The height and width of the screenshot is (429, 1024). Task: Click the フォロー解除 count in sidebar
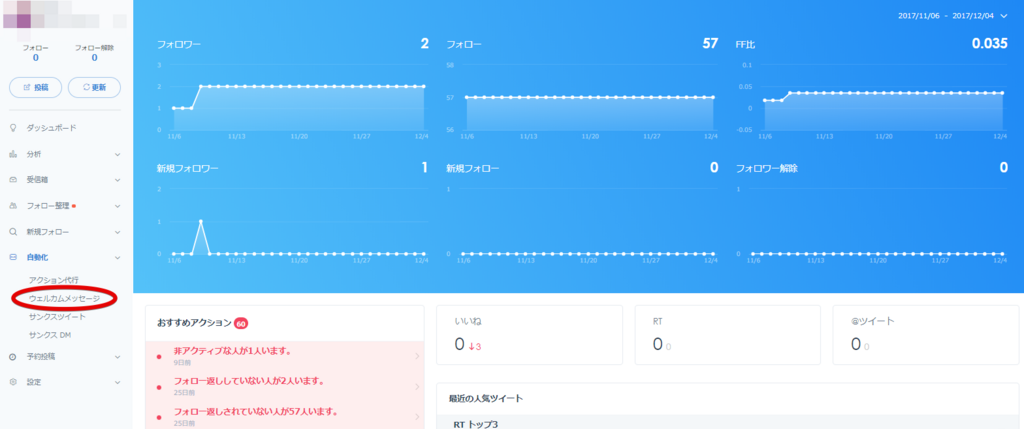(94, 58)
